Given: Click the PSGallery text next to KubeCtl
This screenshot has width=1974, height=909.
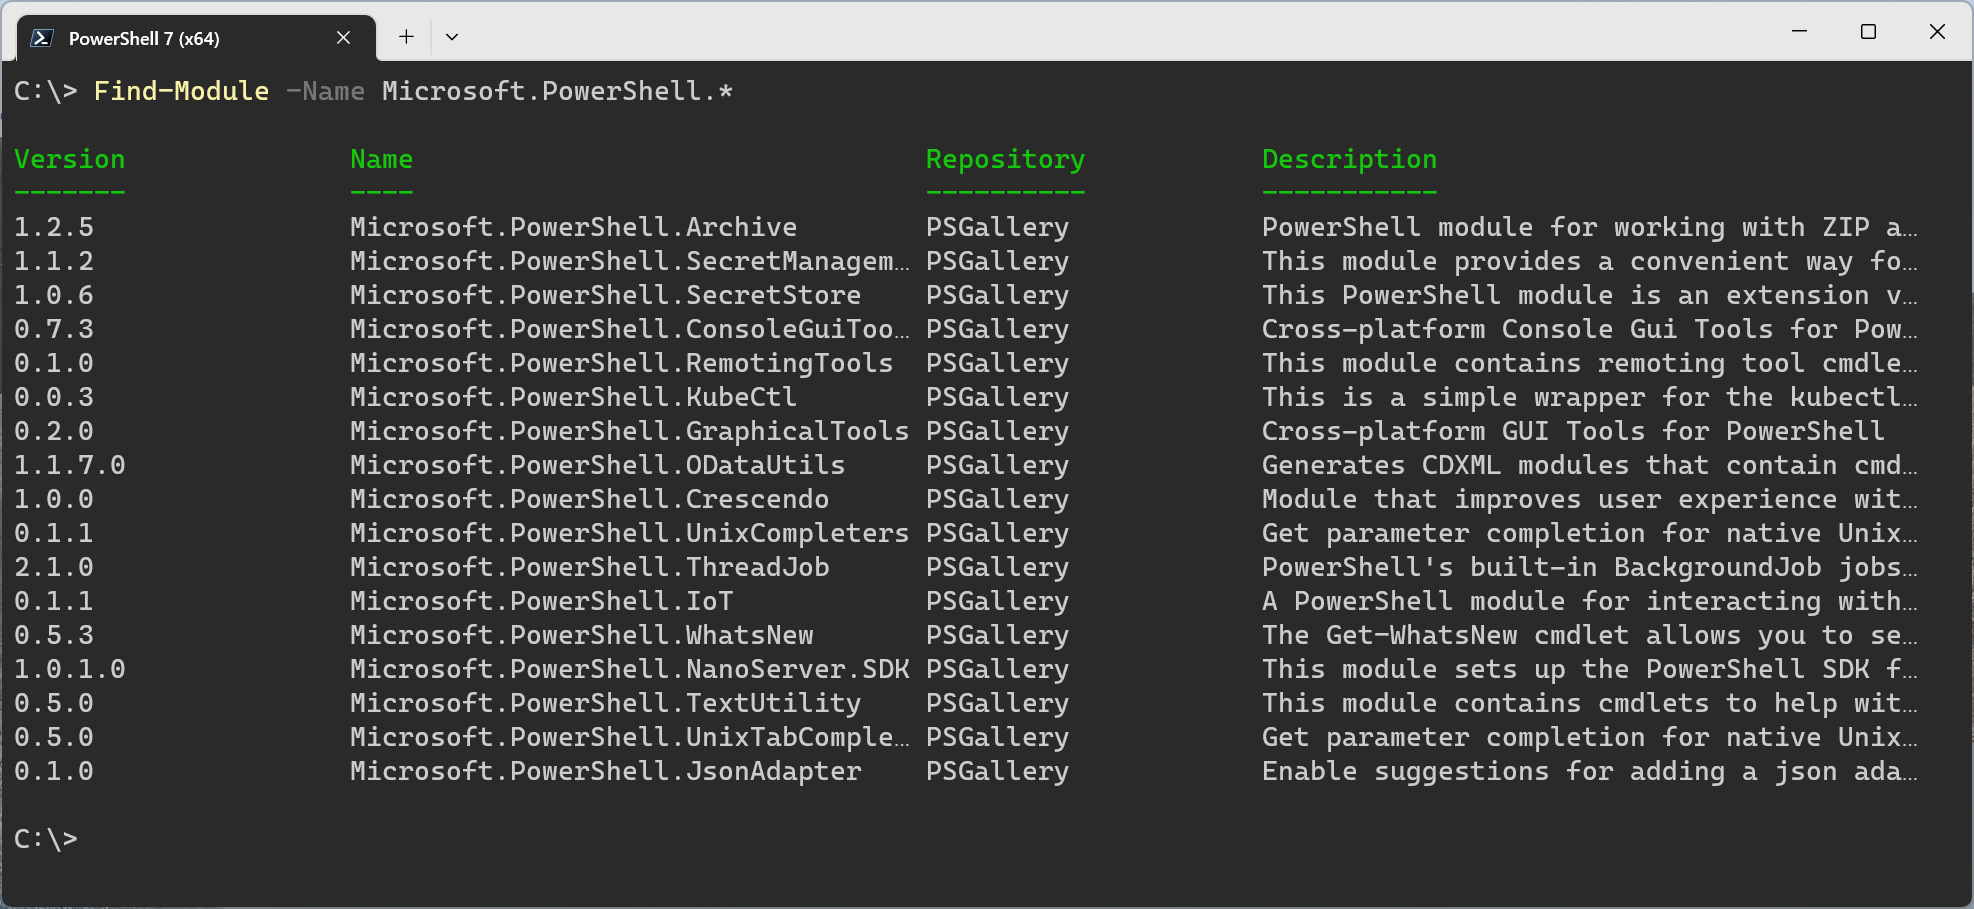Looking at the screenshot, I should (997, 397).
